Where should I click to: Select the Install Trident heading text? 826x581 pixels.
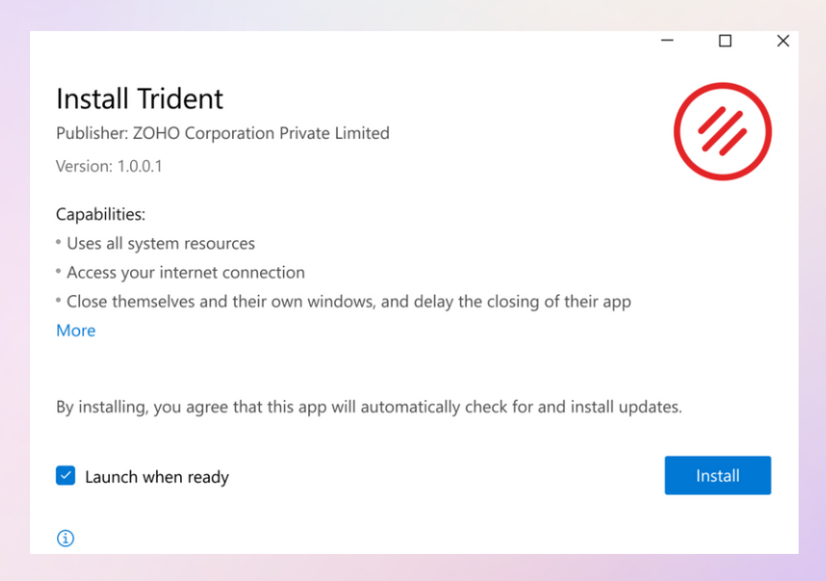pyautogui.click(x=140, y=99)
